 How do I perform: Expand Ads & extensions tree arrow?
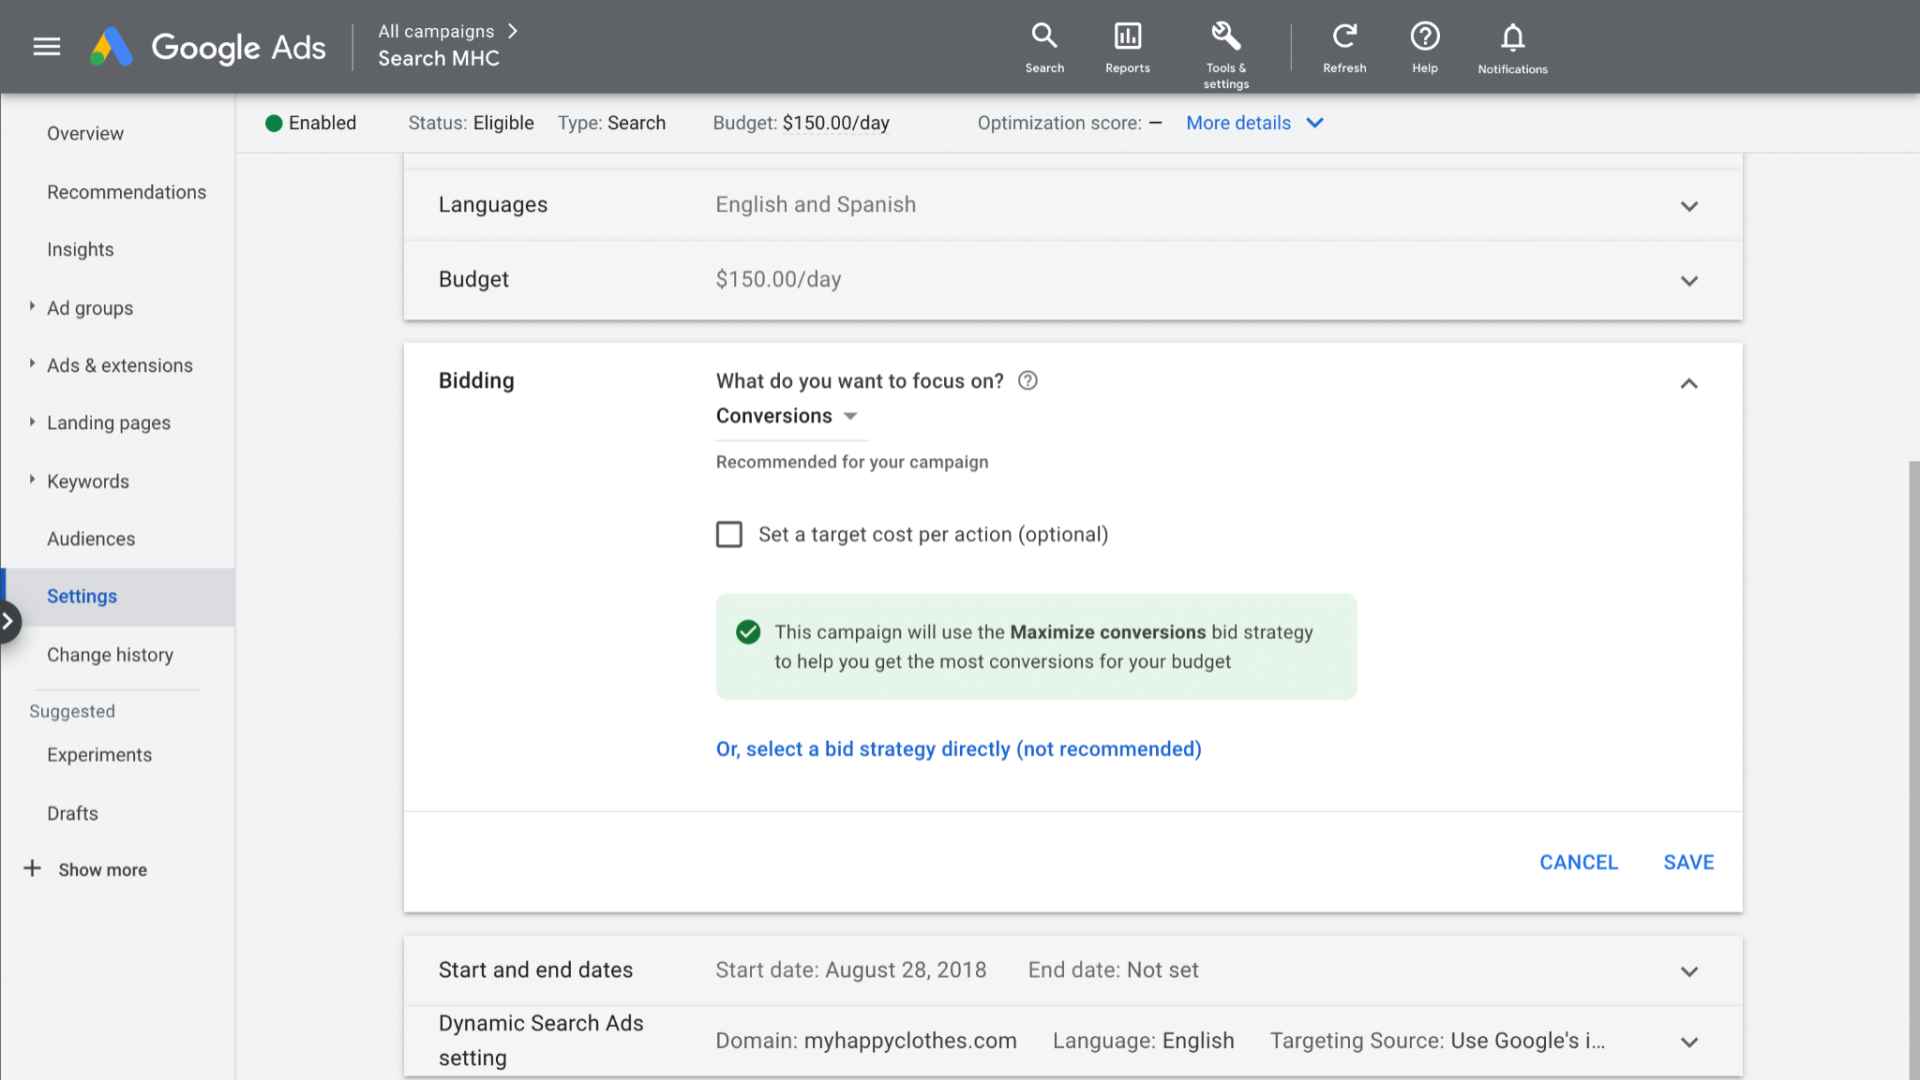pyautogui.click(x=32, y=363)
